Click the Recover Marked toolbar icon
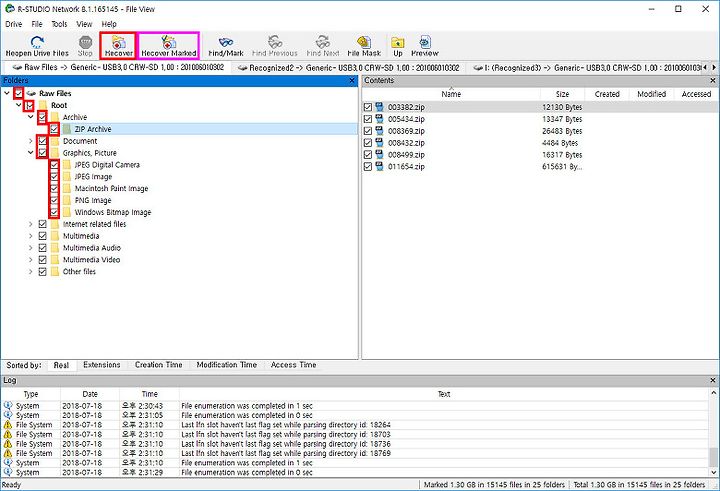Screen dimensions: 720x491 [169, 43]
